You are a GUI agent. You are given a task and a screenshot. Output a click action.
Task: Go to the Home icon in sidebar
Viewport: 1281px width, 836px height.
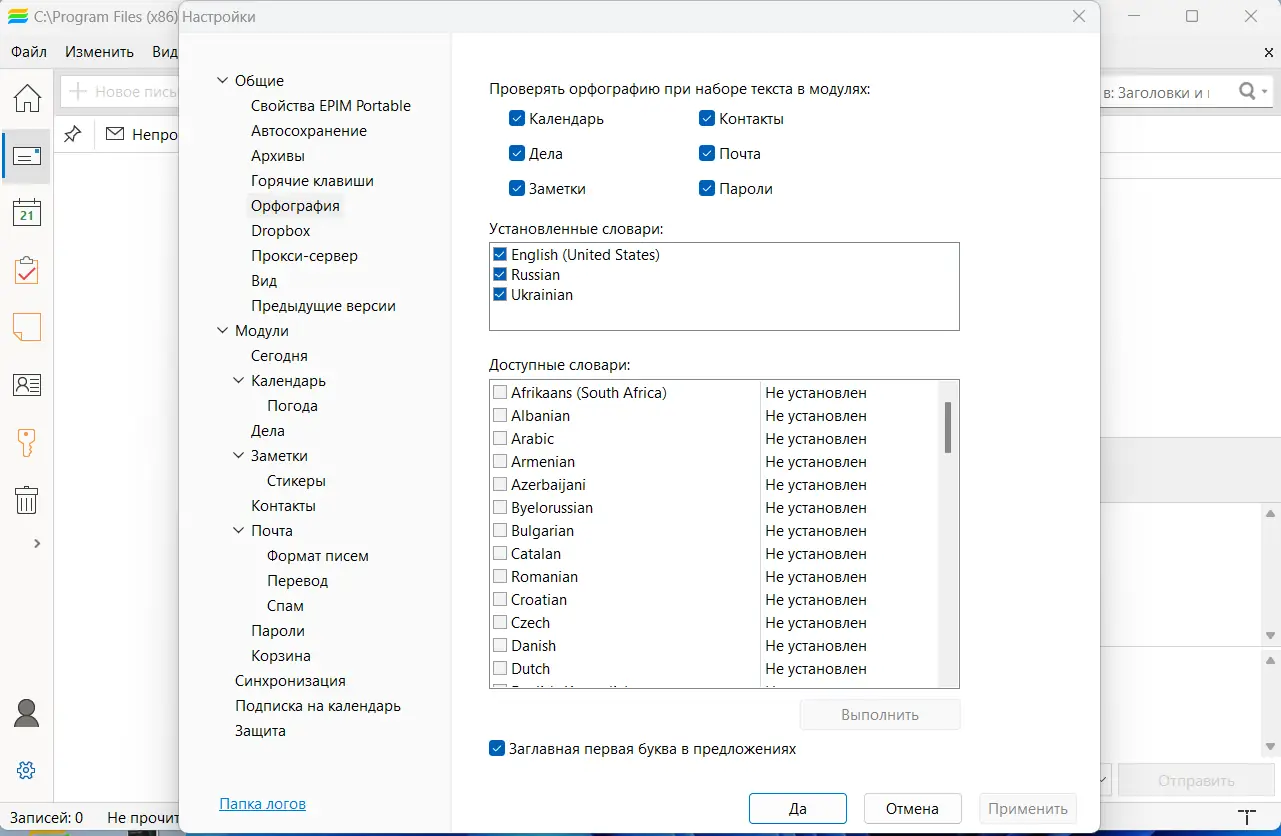[27, 98]
